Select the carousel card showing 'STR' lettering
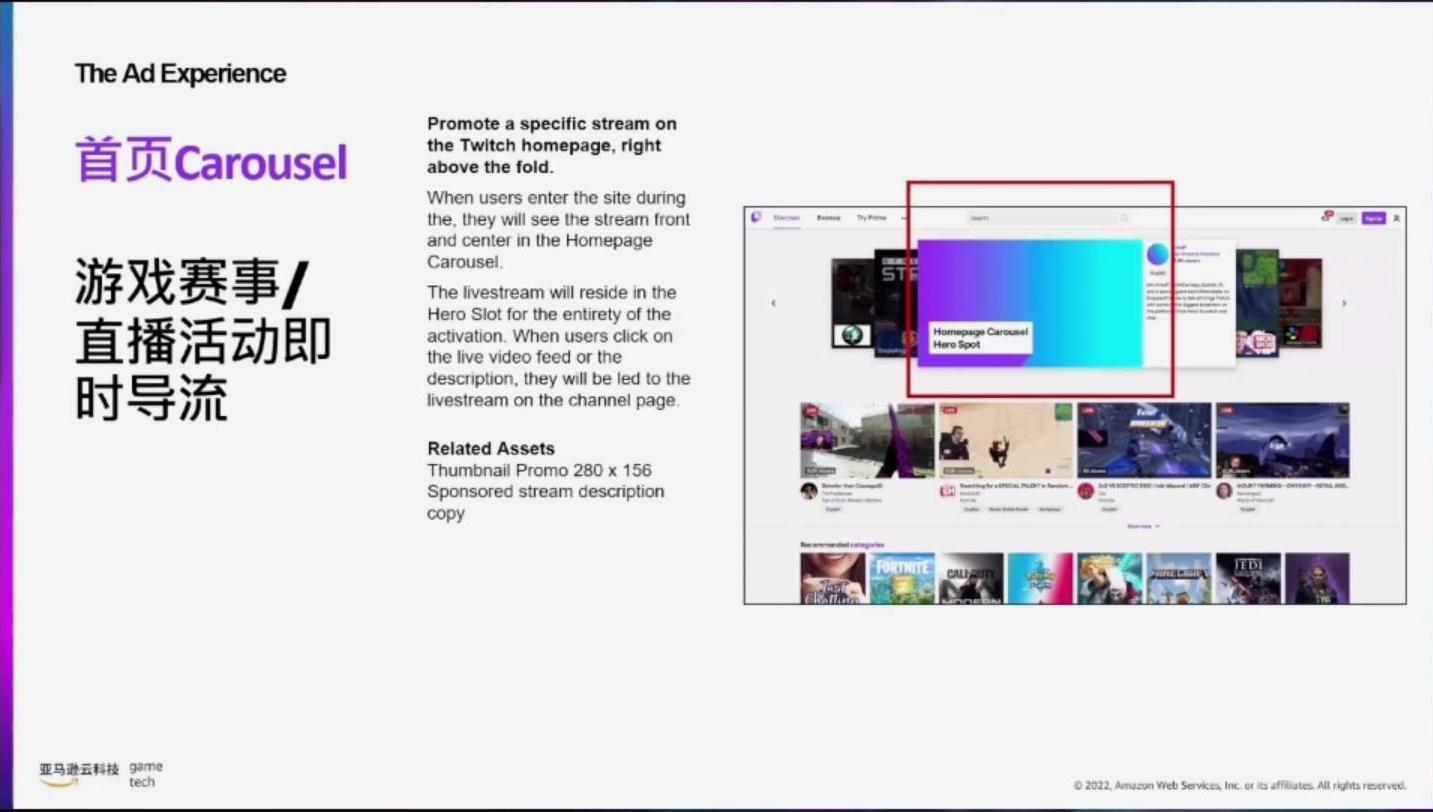This screenshot has height=812, width=1433. 896,303
